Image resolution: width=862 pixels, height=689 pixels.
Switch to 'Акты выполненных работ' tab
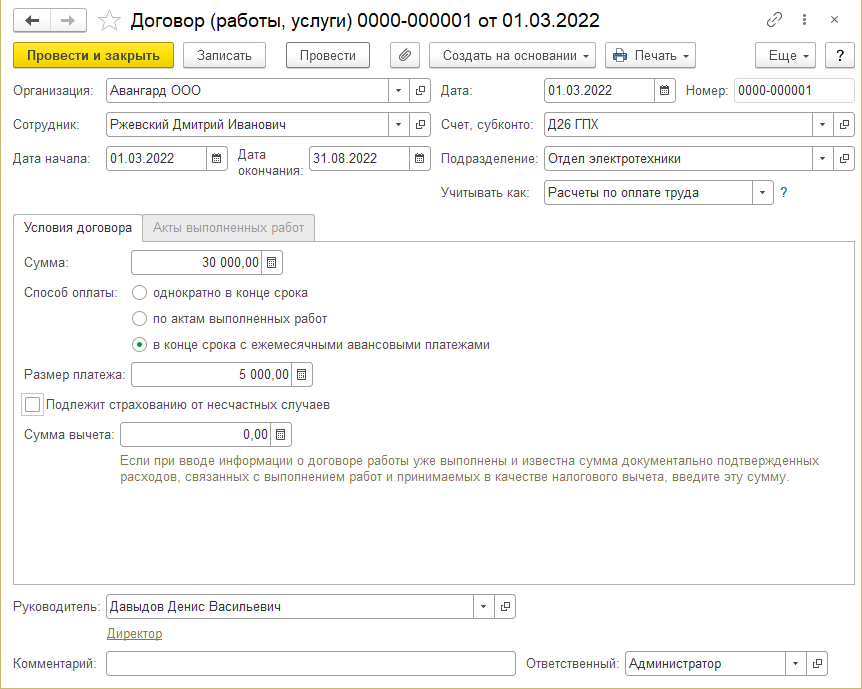coord(228,228)
